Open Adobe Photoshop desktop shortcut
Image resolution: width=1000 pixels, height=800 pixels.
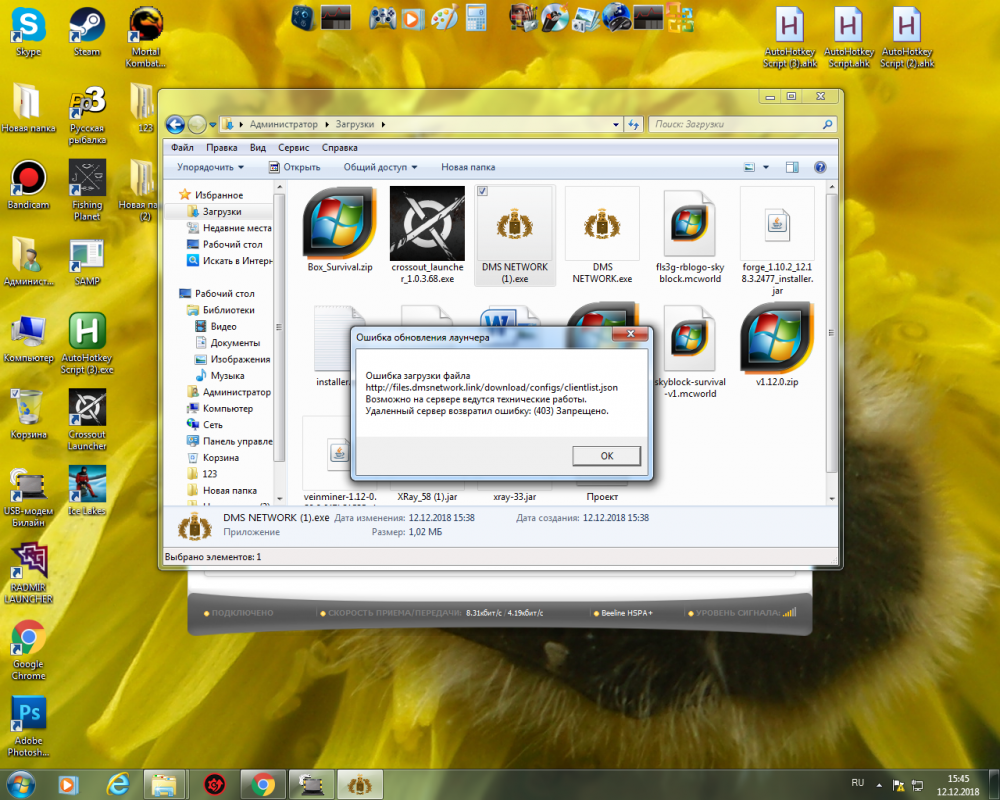point(28,716)
